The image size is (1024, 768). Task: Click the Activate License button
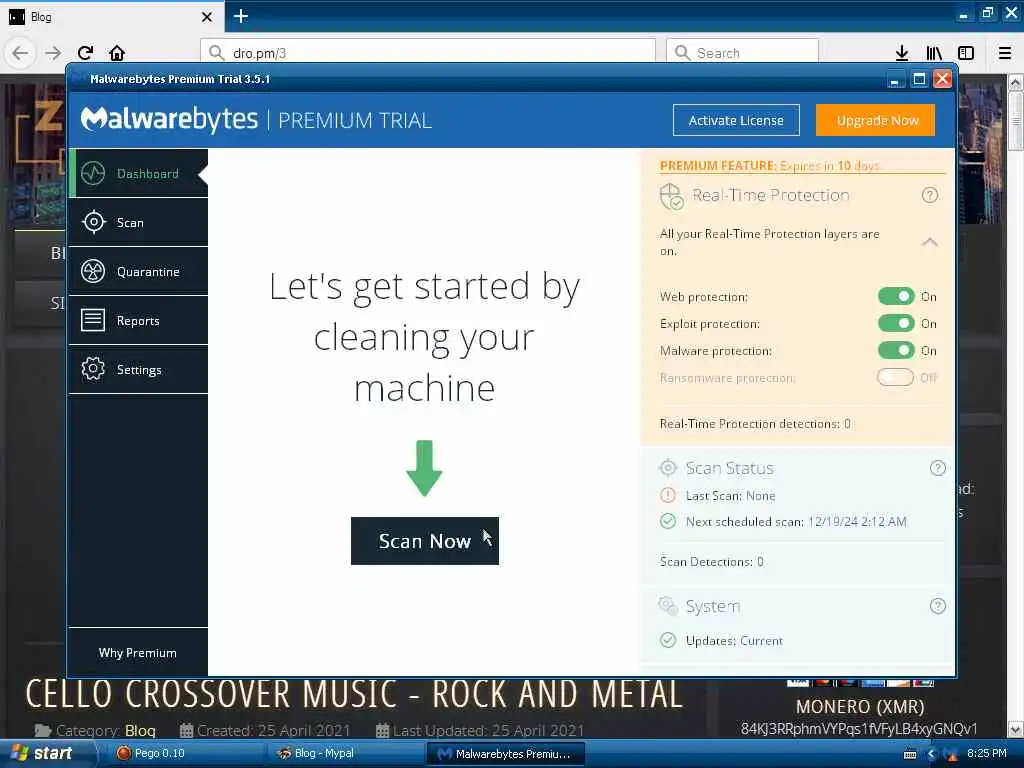(x=736, y=120)
